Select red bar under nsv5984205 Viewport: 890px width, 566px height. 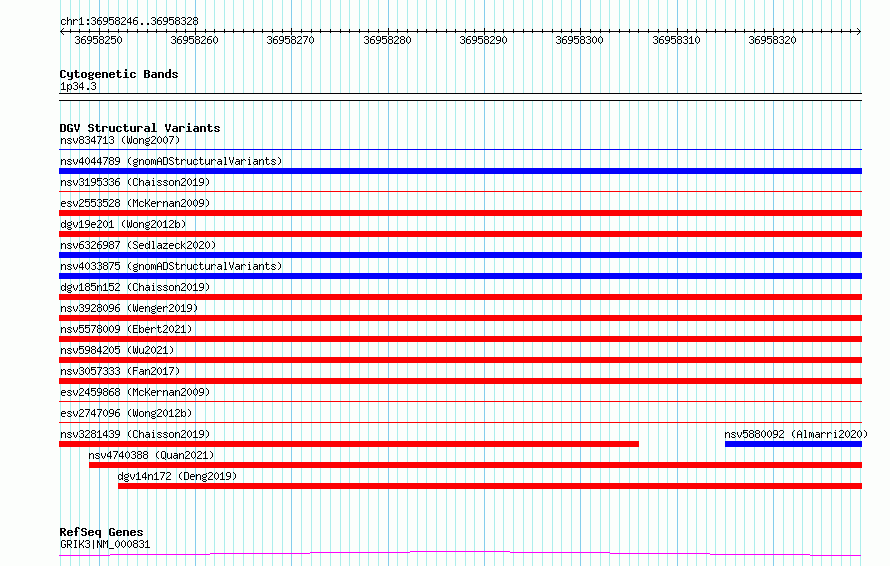pos(460,360)
